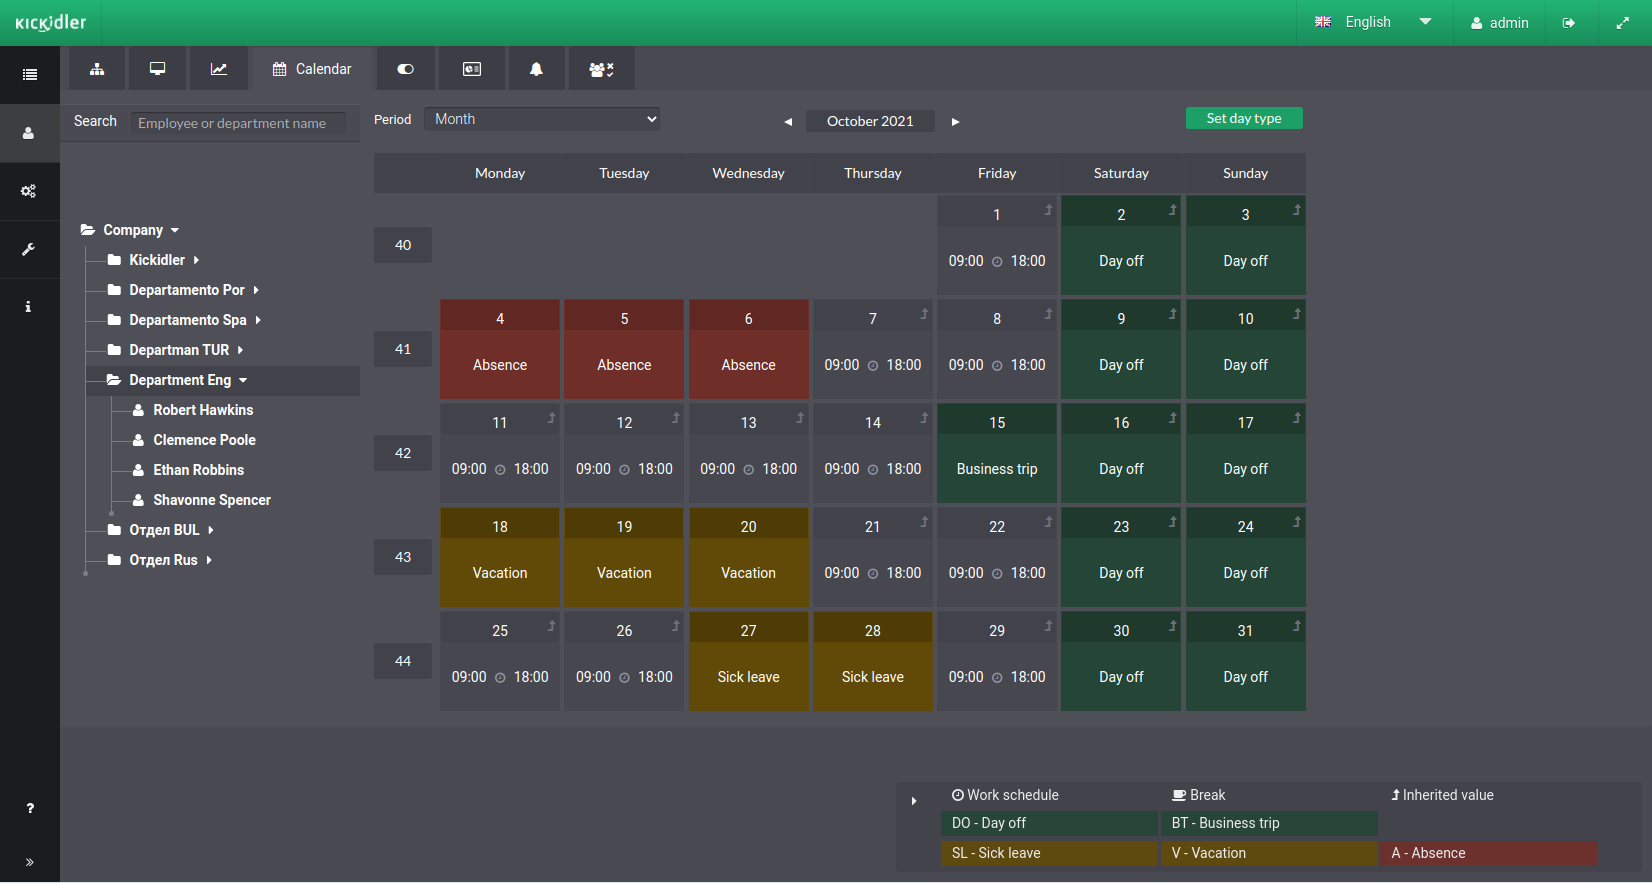Go to next month arrow

955,122
